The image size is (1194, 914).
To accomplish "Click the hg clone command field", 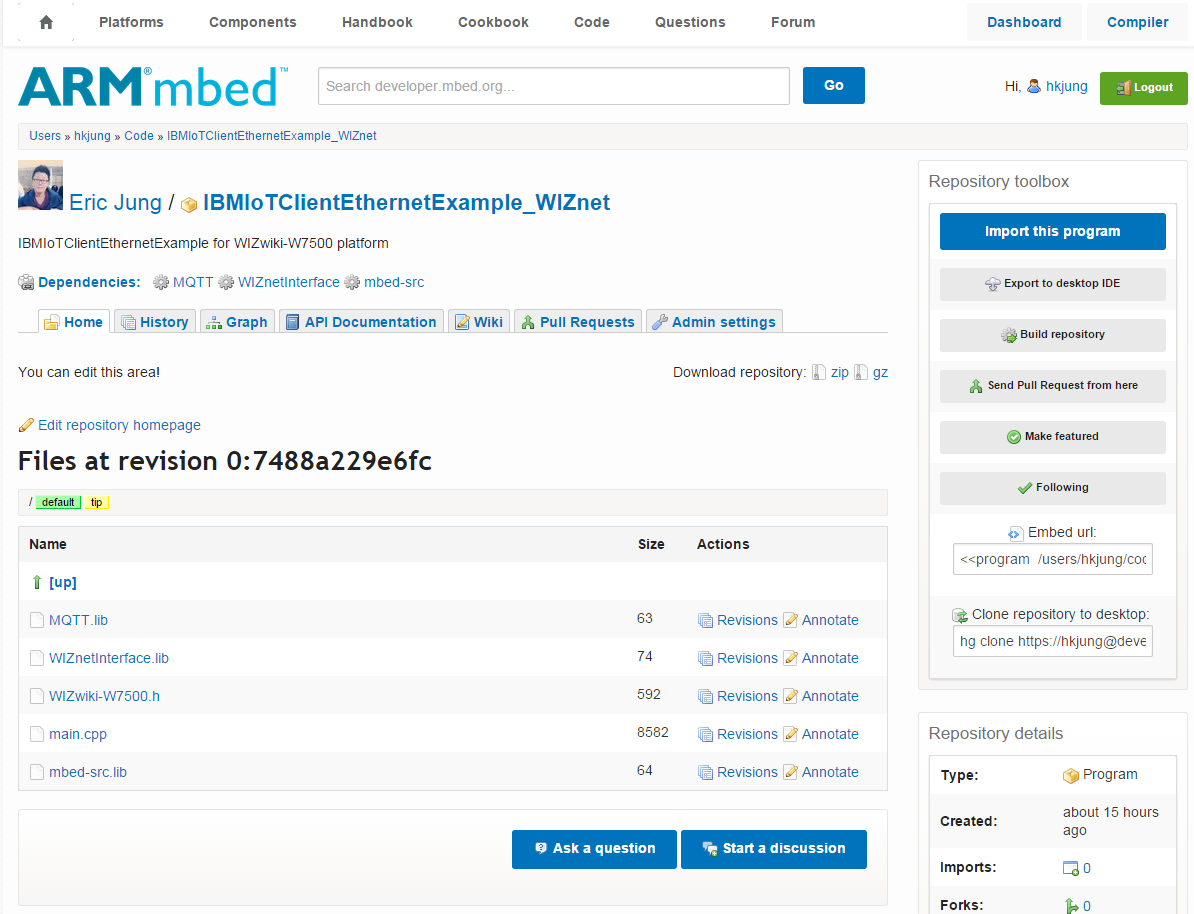I will point(1052,641).
